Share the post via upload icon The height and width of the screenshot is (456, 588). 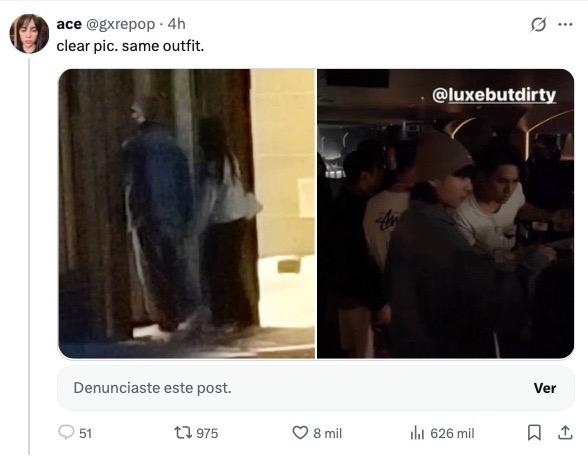click(565, 433)
